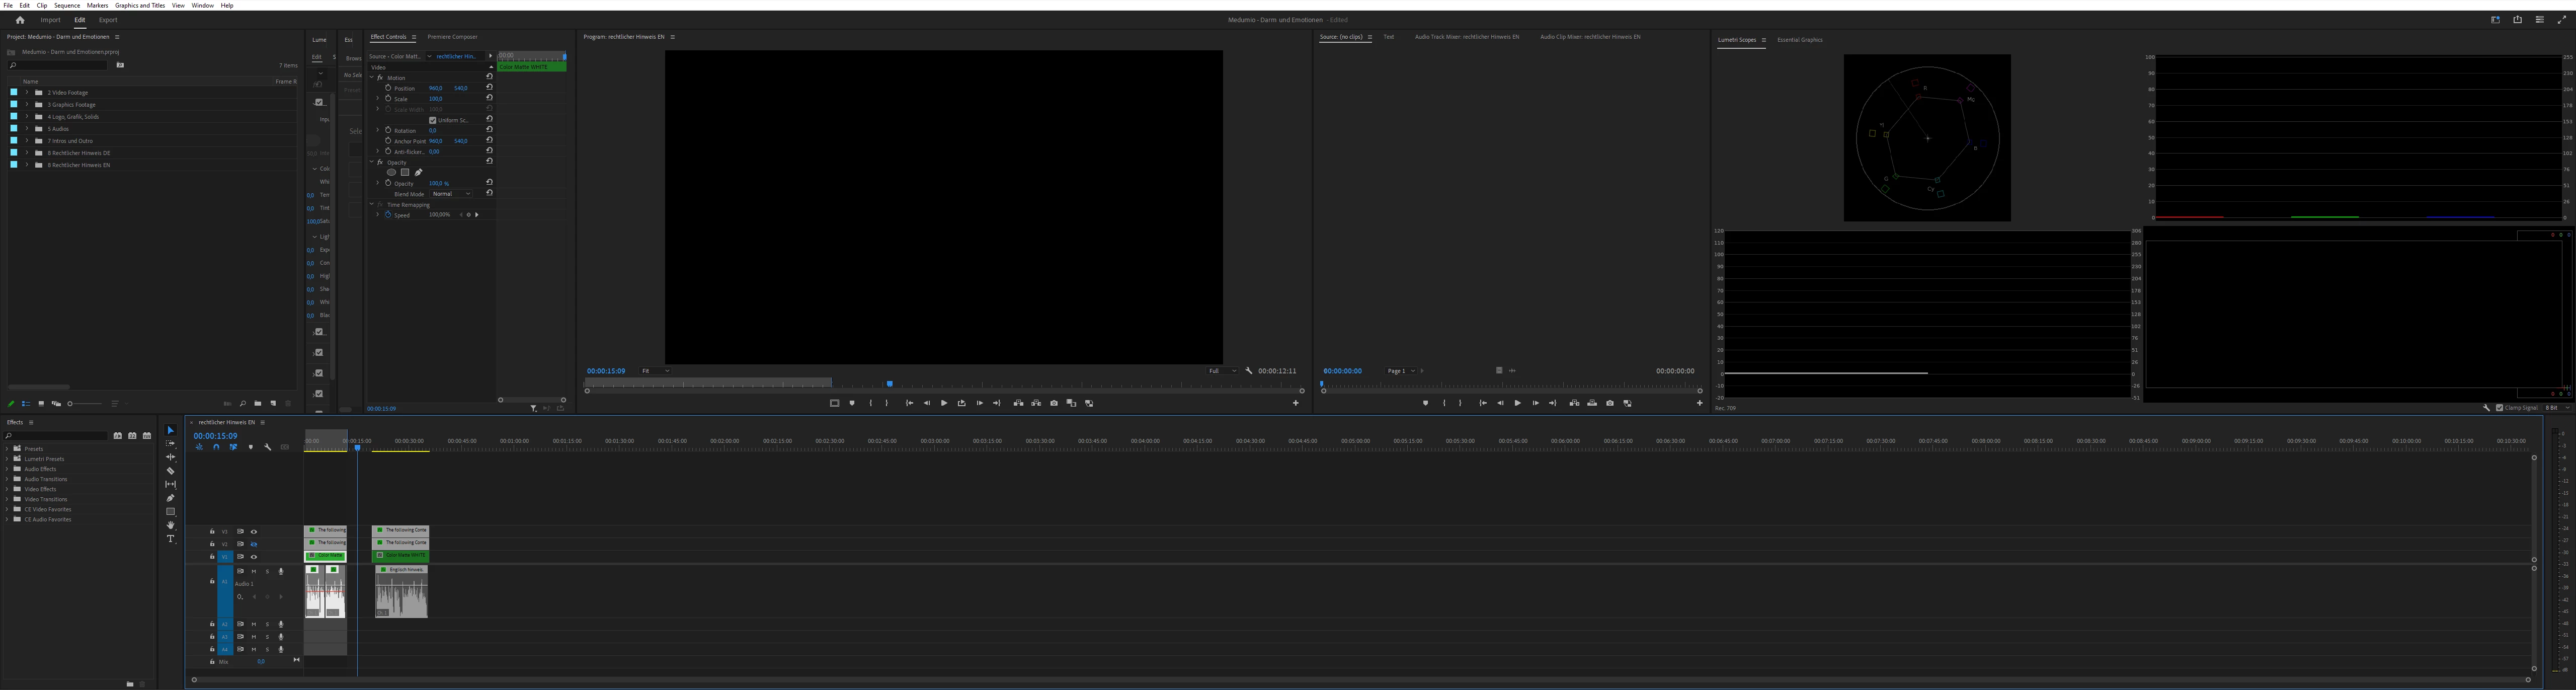The height and width of the screenshot is (690, 2576).
Task: Switch to the Export workspace
Action: point(108,20)
